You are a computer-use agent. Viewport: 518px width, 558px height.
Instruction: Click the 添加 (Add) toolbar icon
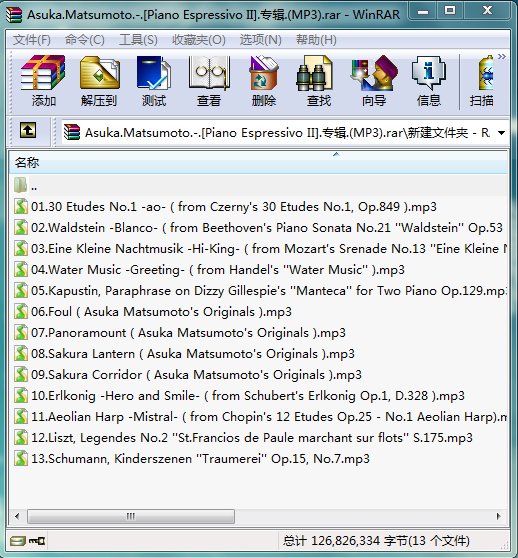pos(43,81)
